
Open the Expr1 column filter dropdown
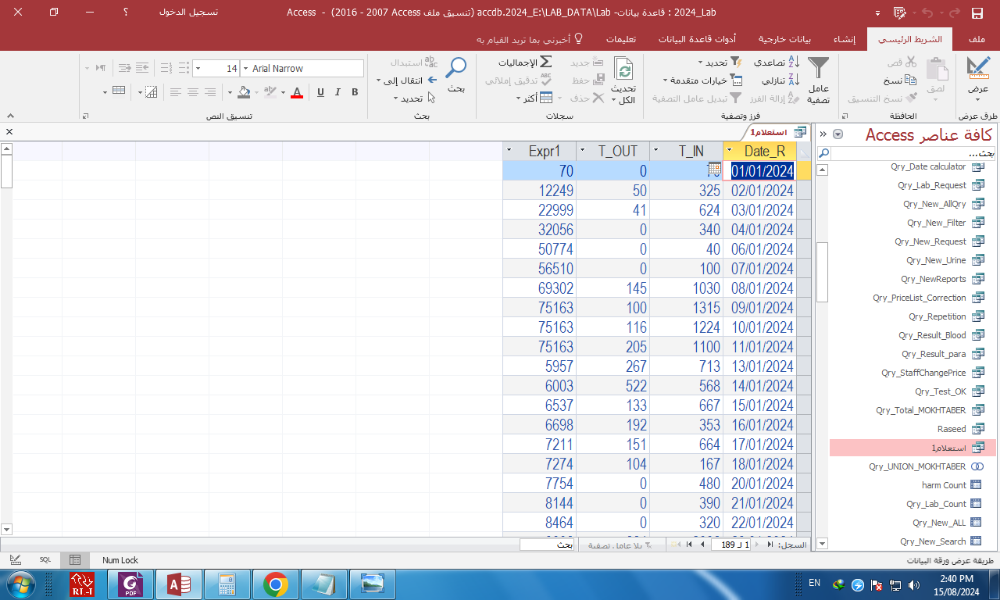(x=509, y=150)
